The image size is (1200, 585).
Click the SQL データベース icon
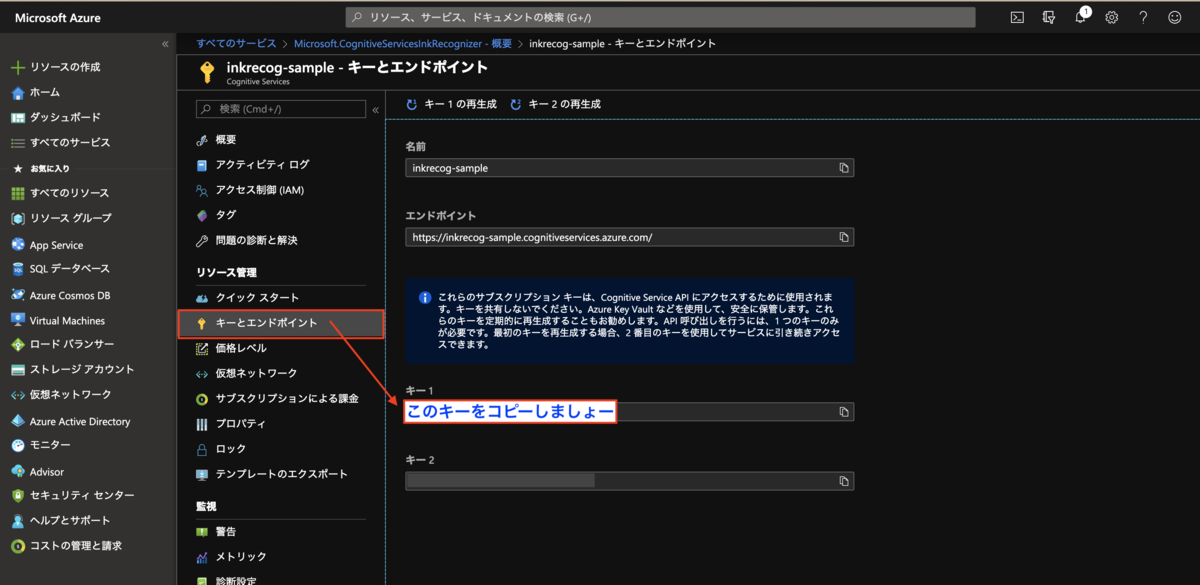(17, 269)
